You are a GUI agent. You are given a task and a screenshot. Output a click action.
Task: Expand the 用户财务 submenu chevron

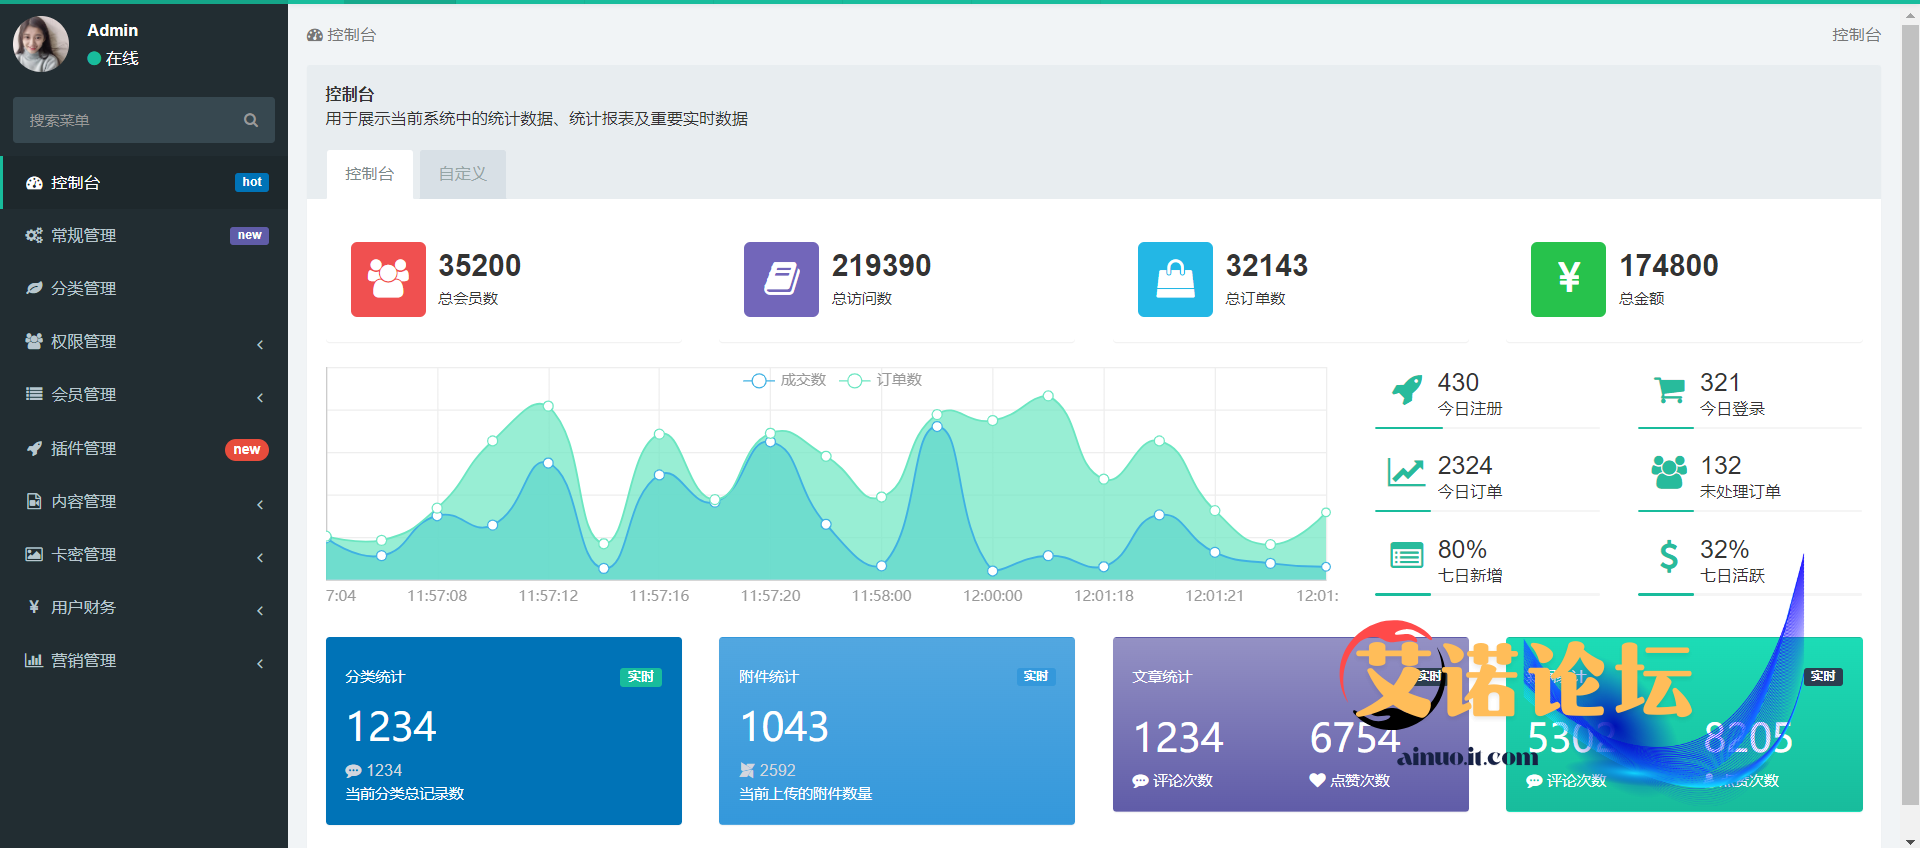[x=260, y=610]
